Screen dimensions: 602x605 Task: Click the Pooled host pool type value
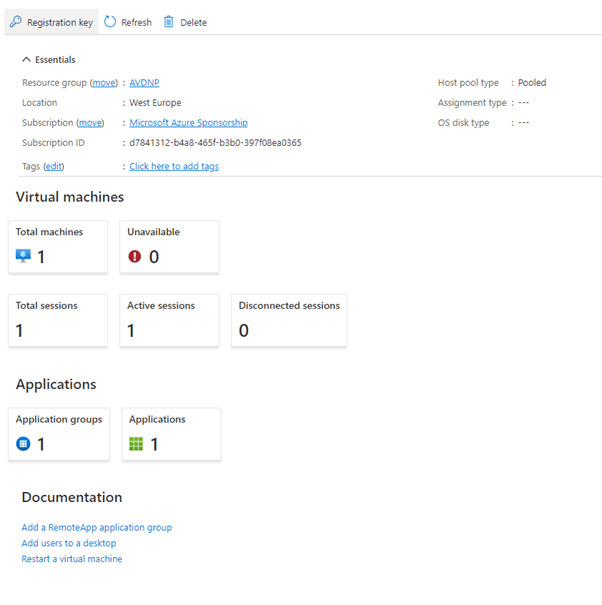click(x=532, y=83)
